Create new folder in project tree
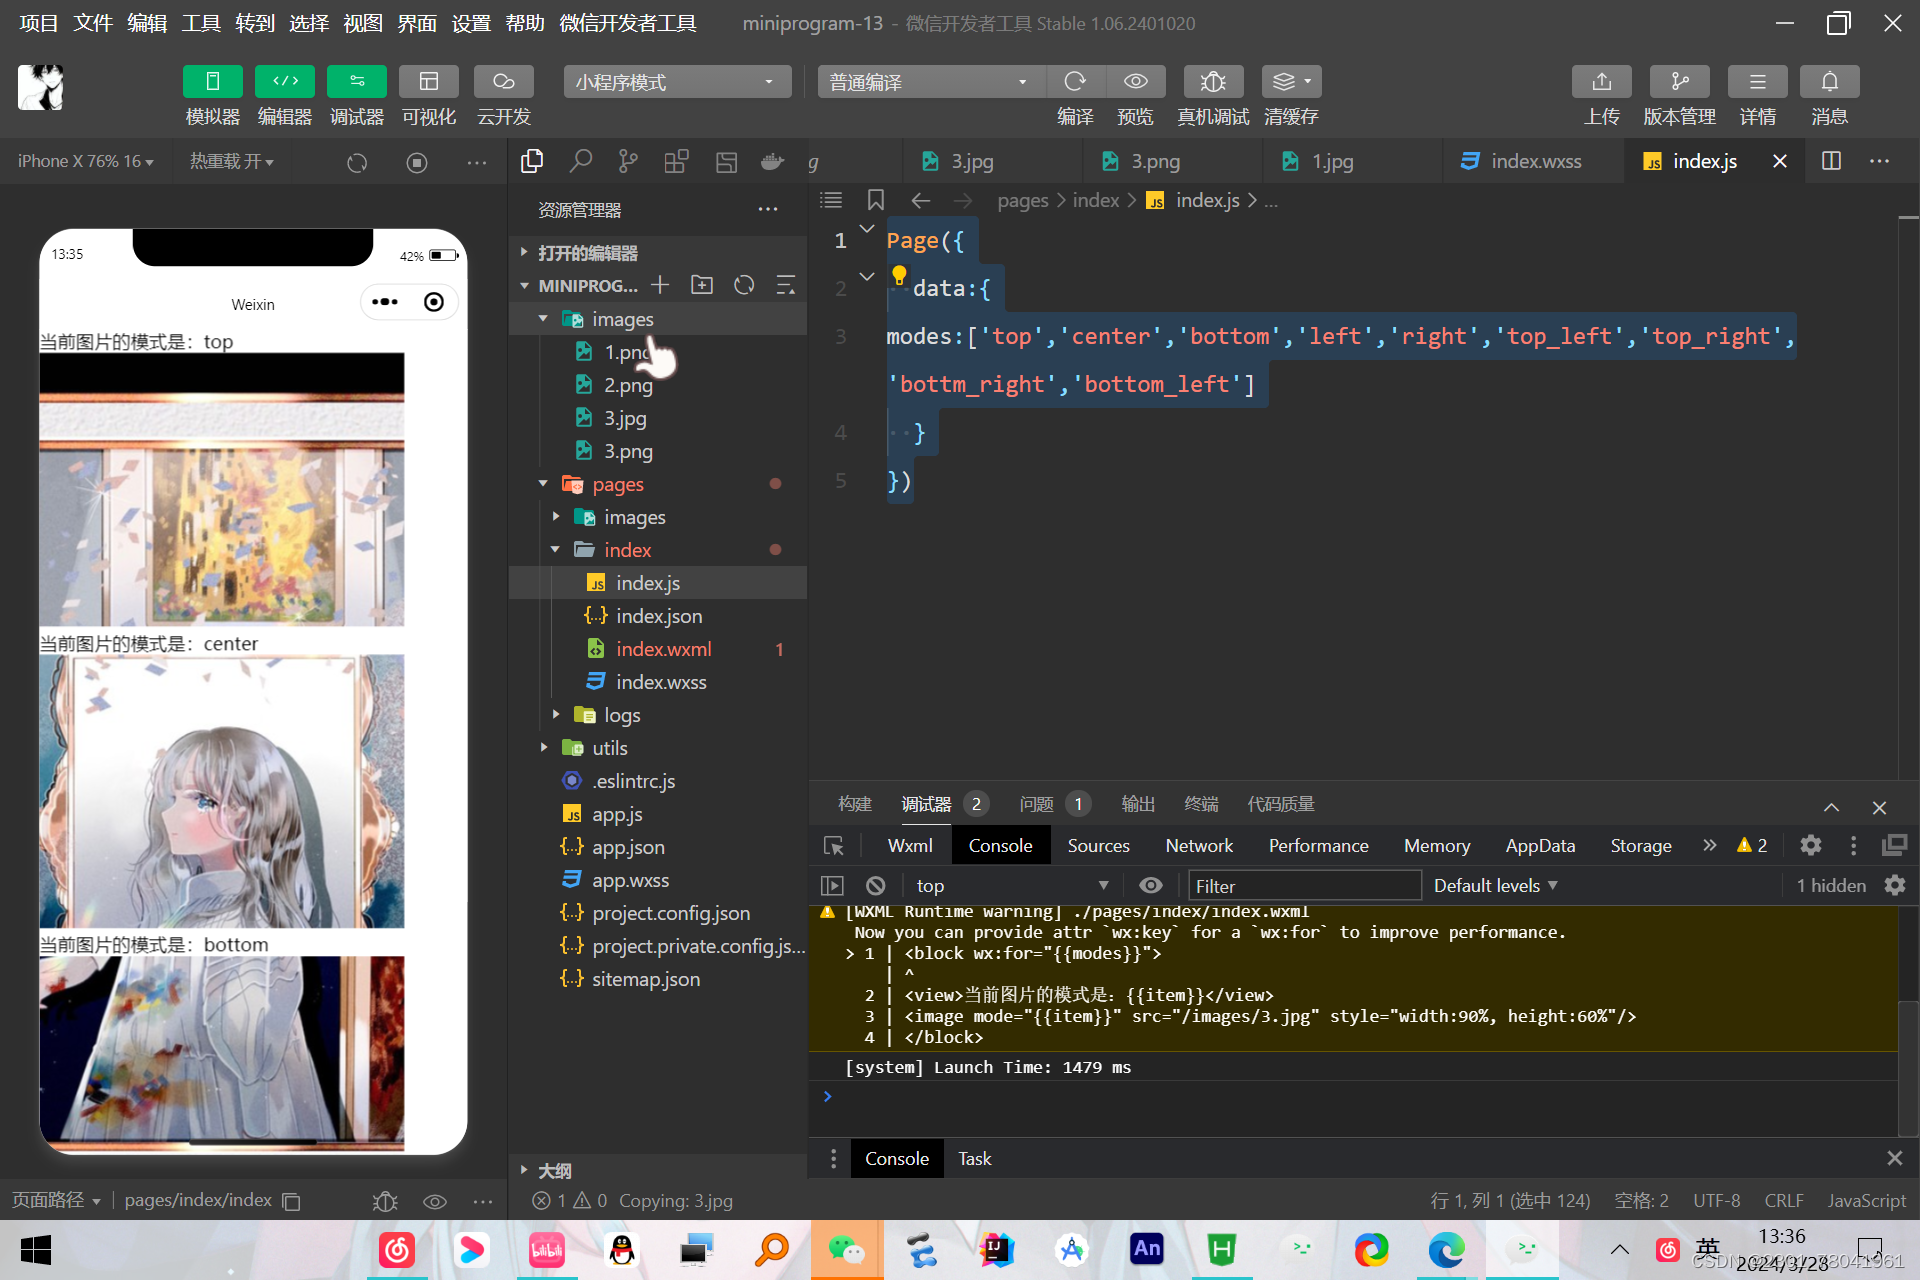The image size is (1920, 1280). point(702,285)
